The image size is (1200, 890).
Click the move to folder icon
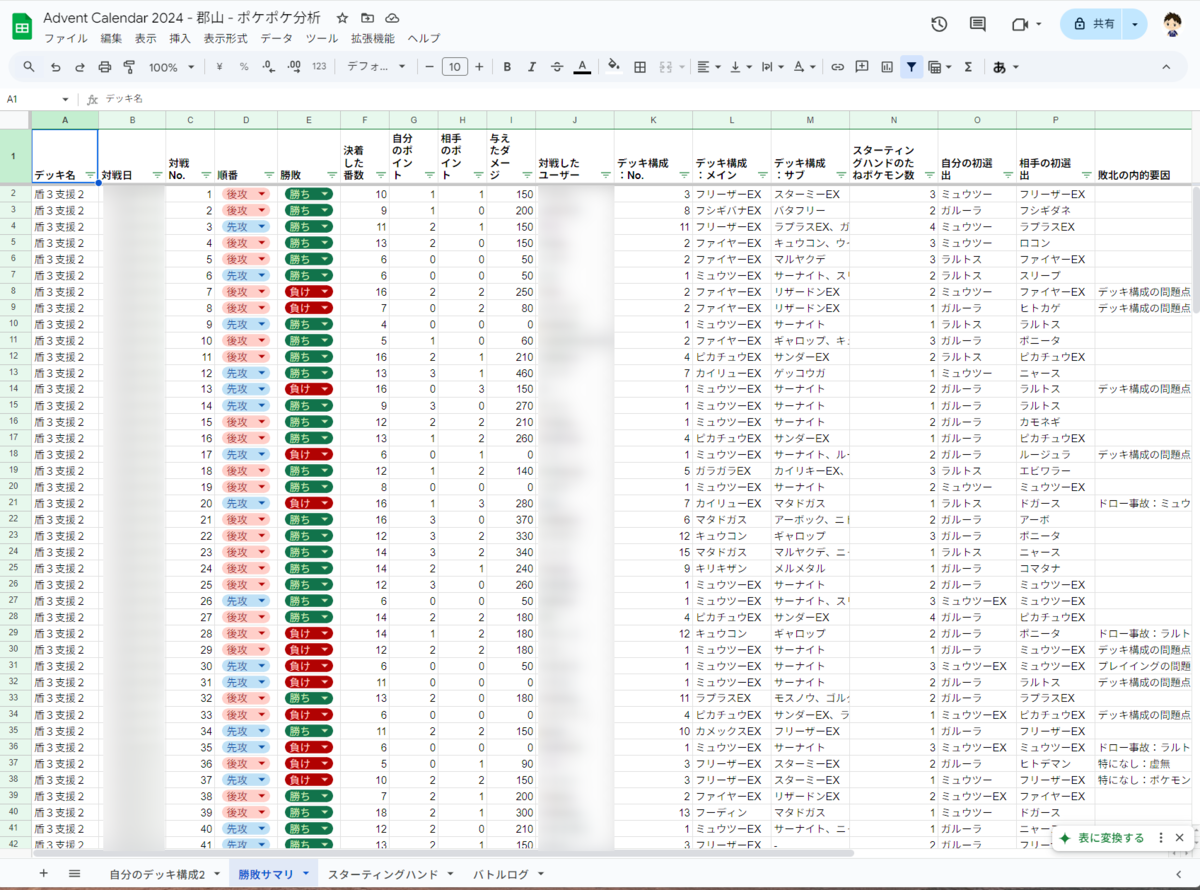pyautogui.click(x=368, y=19)
